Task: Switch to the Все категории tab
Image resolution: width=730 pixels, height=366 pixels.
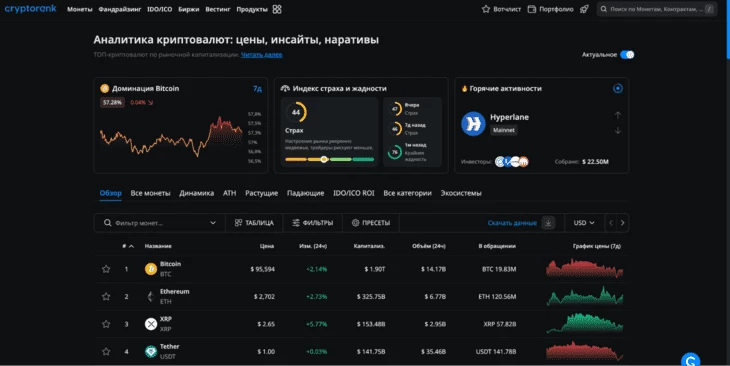Action: point(407,193)
